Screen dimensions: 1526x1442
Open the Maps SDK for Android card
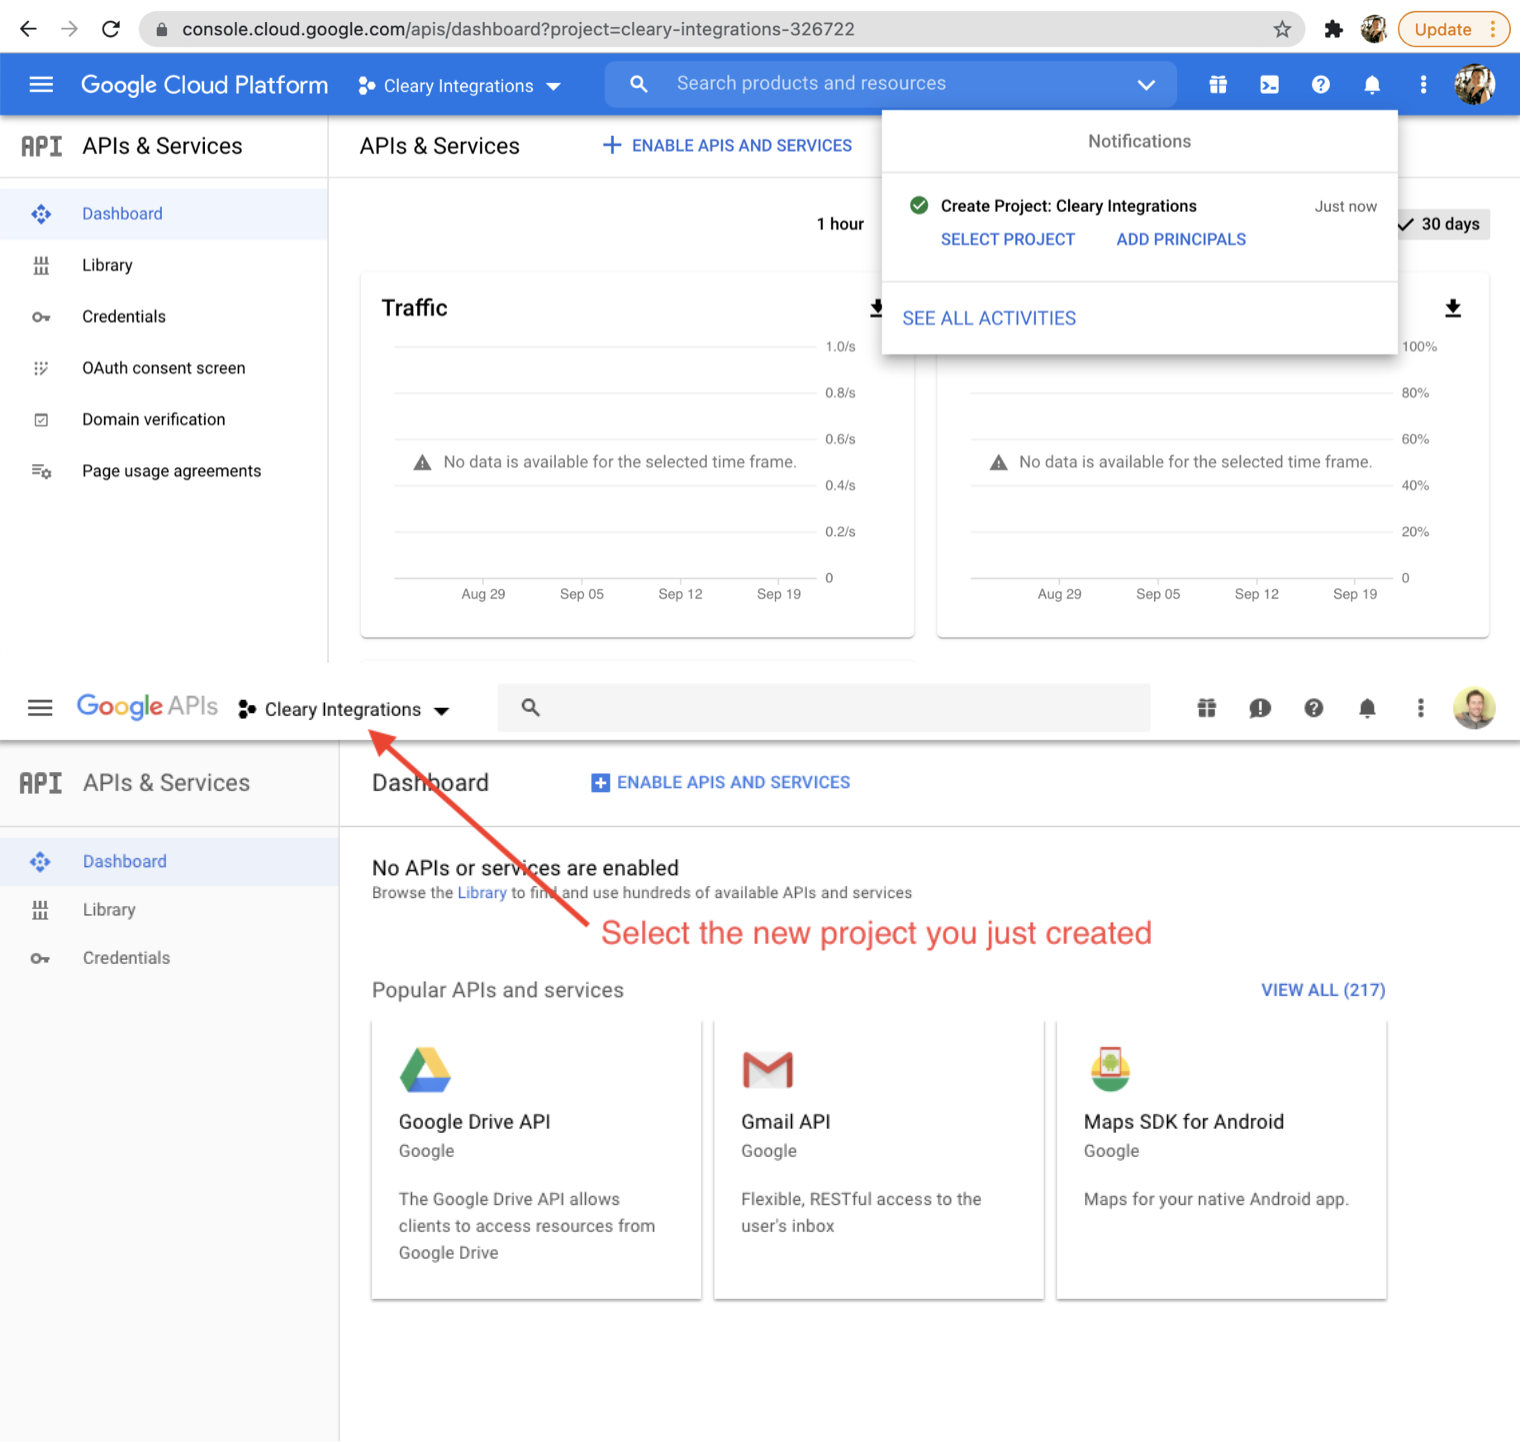click(1221, 1160)
